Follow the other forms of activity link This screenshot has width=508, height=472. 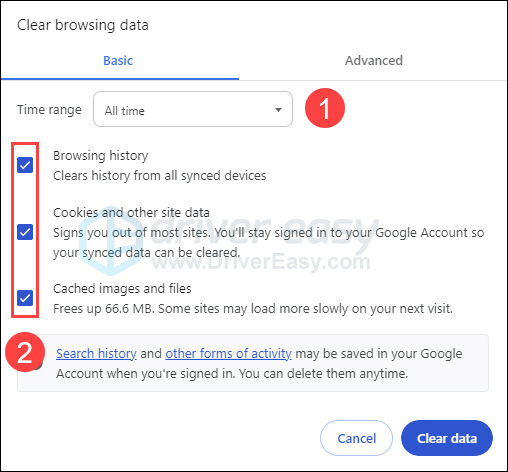(x=229, y=354)
